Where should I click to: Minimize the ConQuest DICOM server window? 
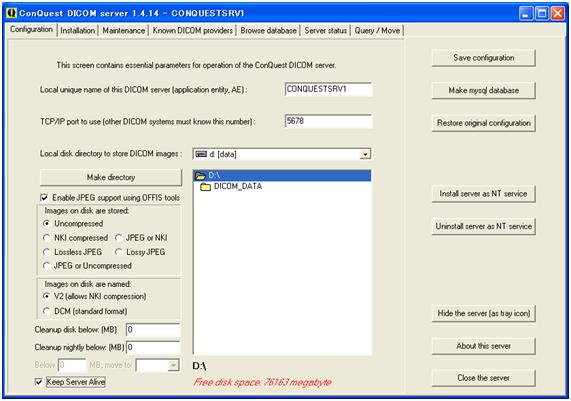click(x=526, y=13)
